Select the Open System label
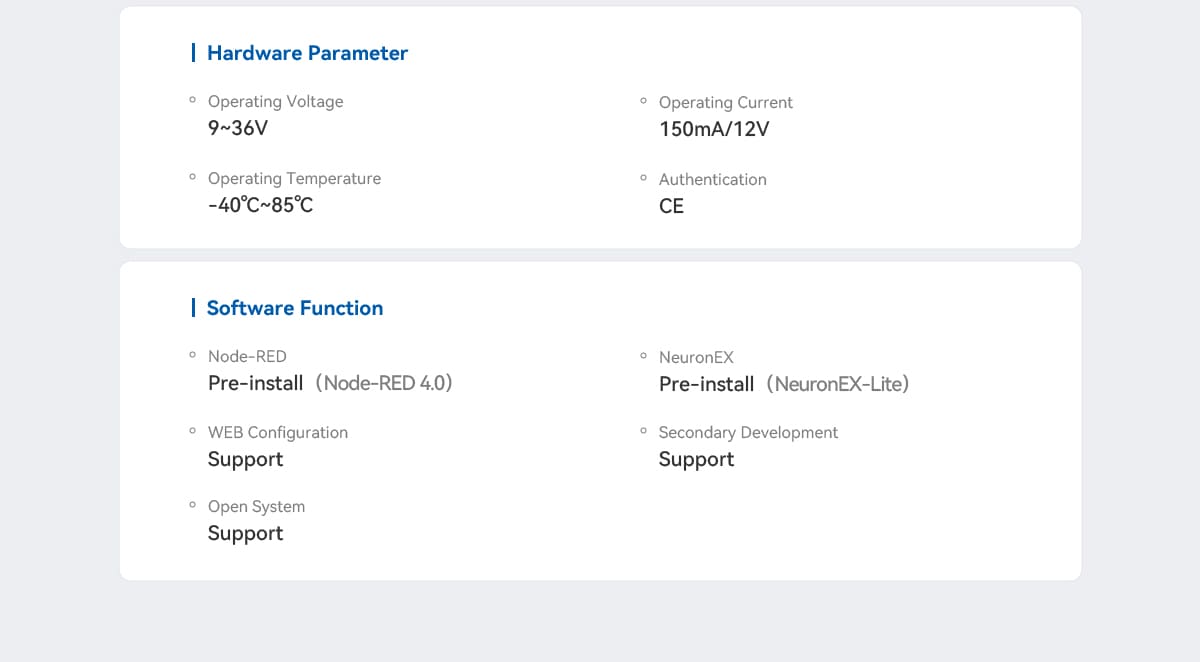 pos(256,506)
